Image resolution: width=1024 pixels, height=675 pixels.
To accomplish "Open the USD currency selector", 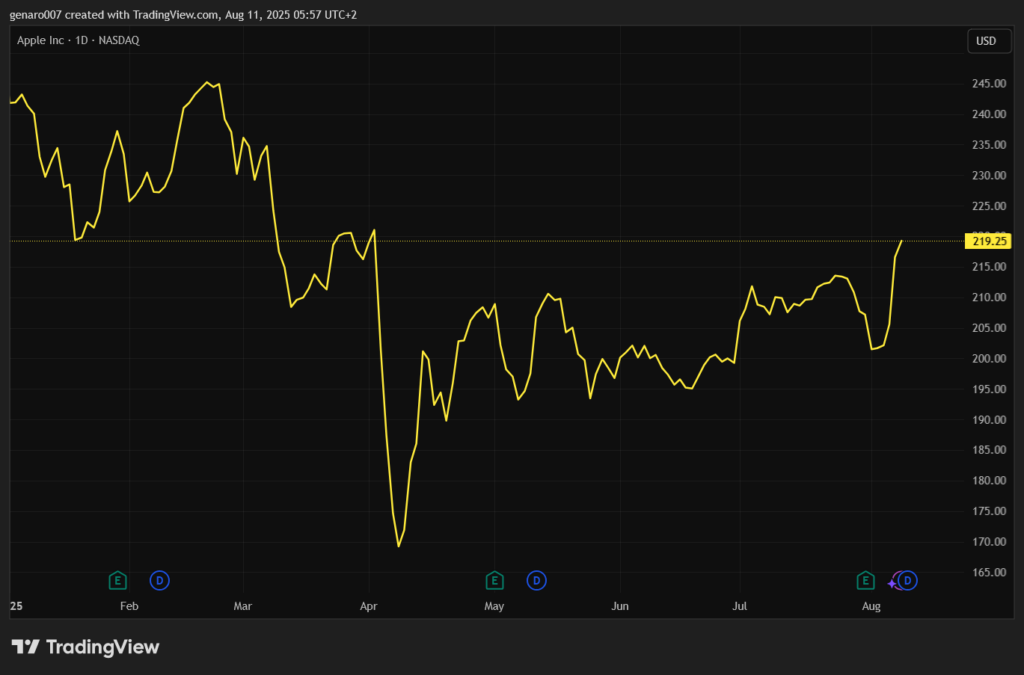I will point(985,41).
